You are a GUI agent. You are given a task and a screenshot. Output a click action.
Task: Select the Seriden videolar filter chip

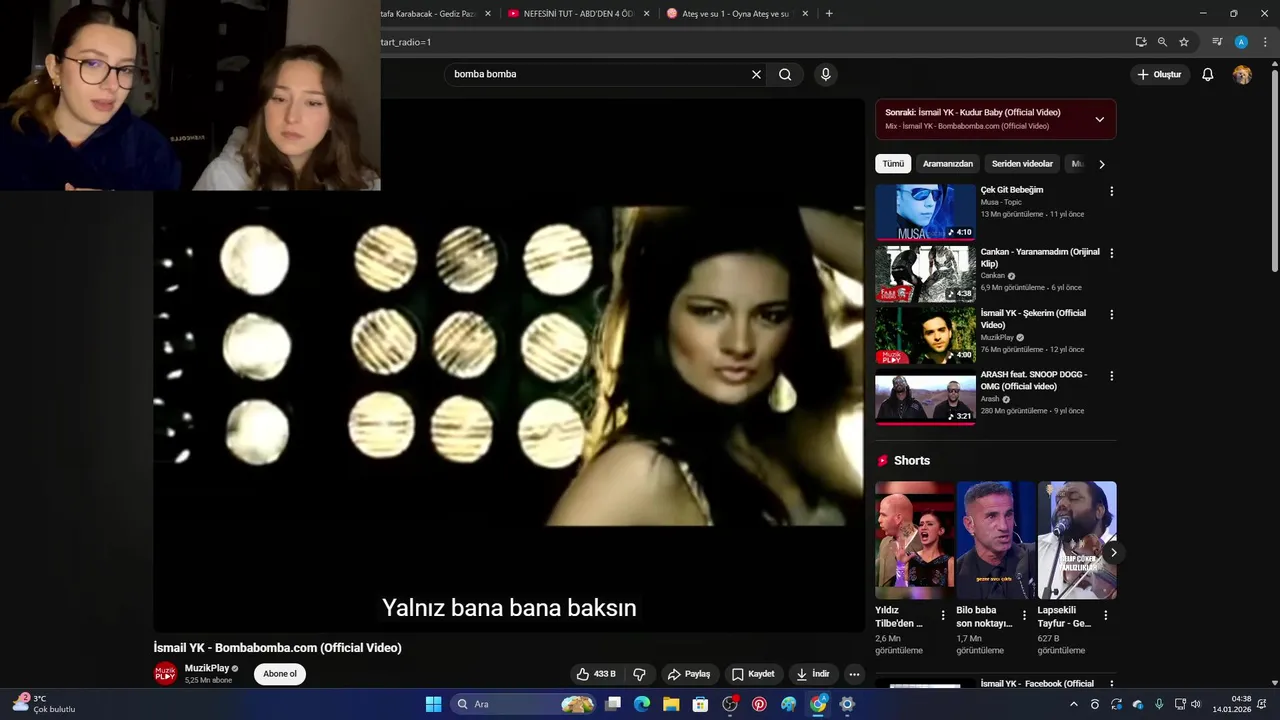[x=1022, y=164]
